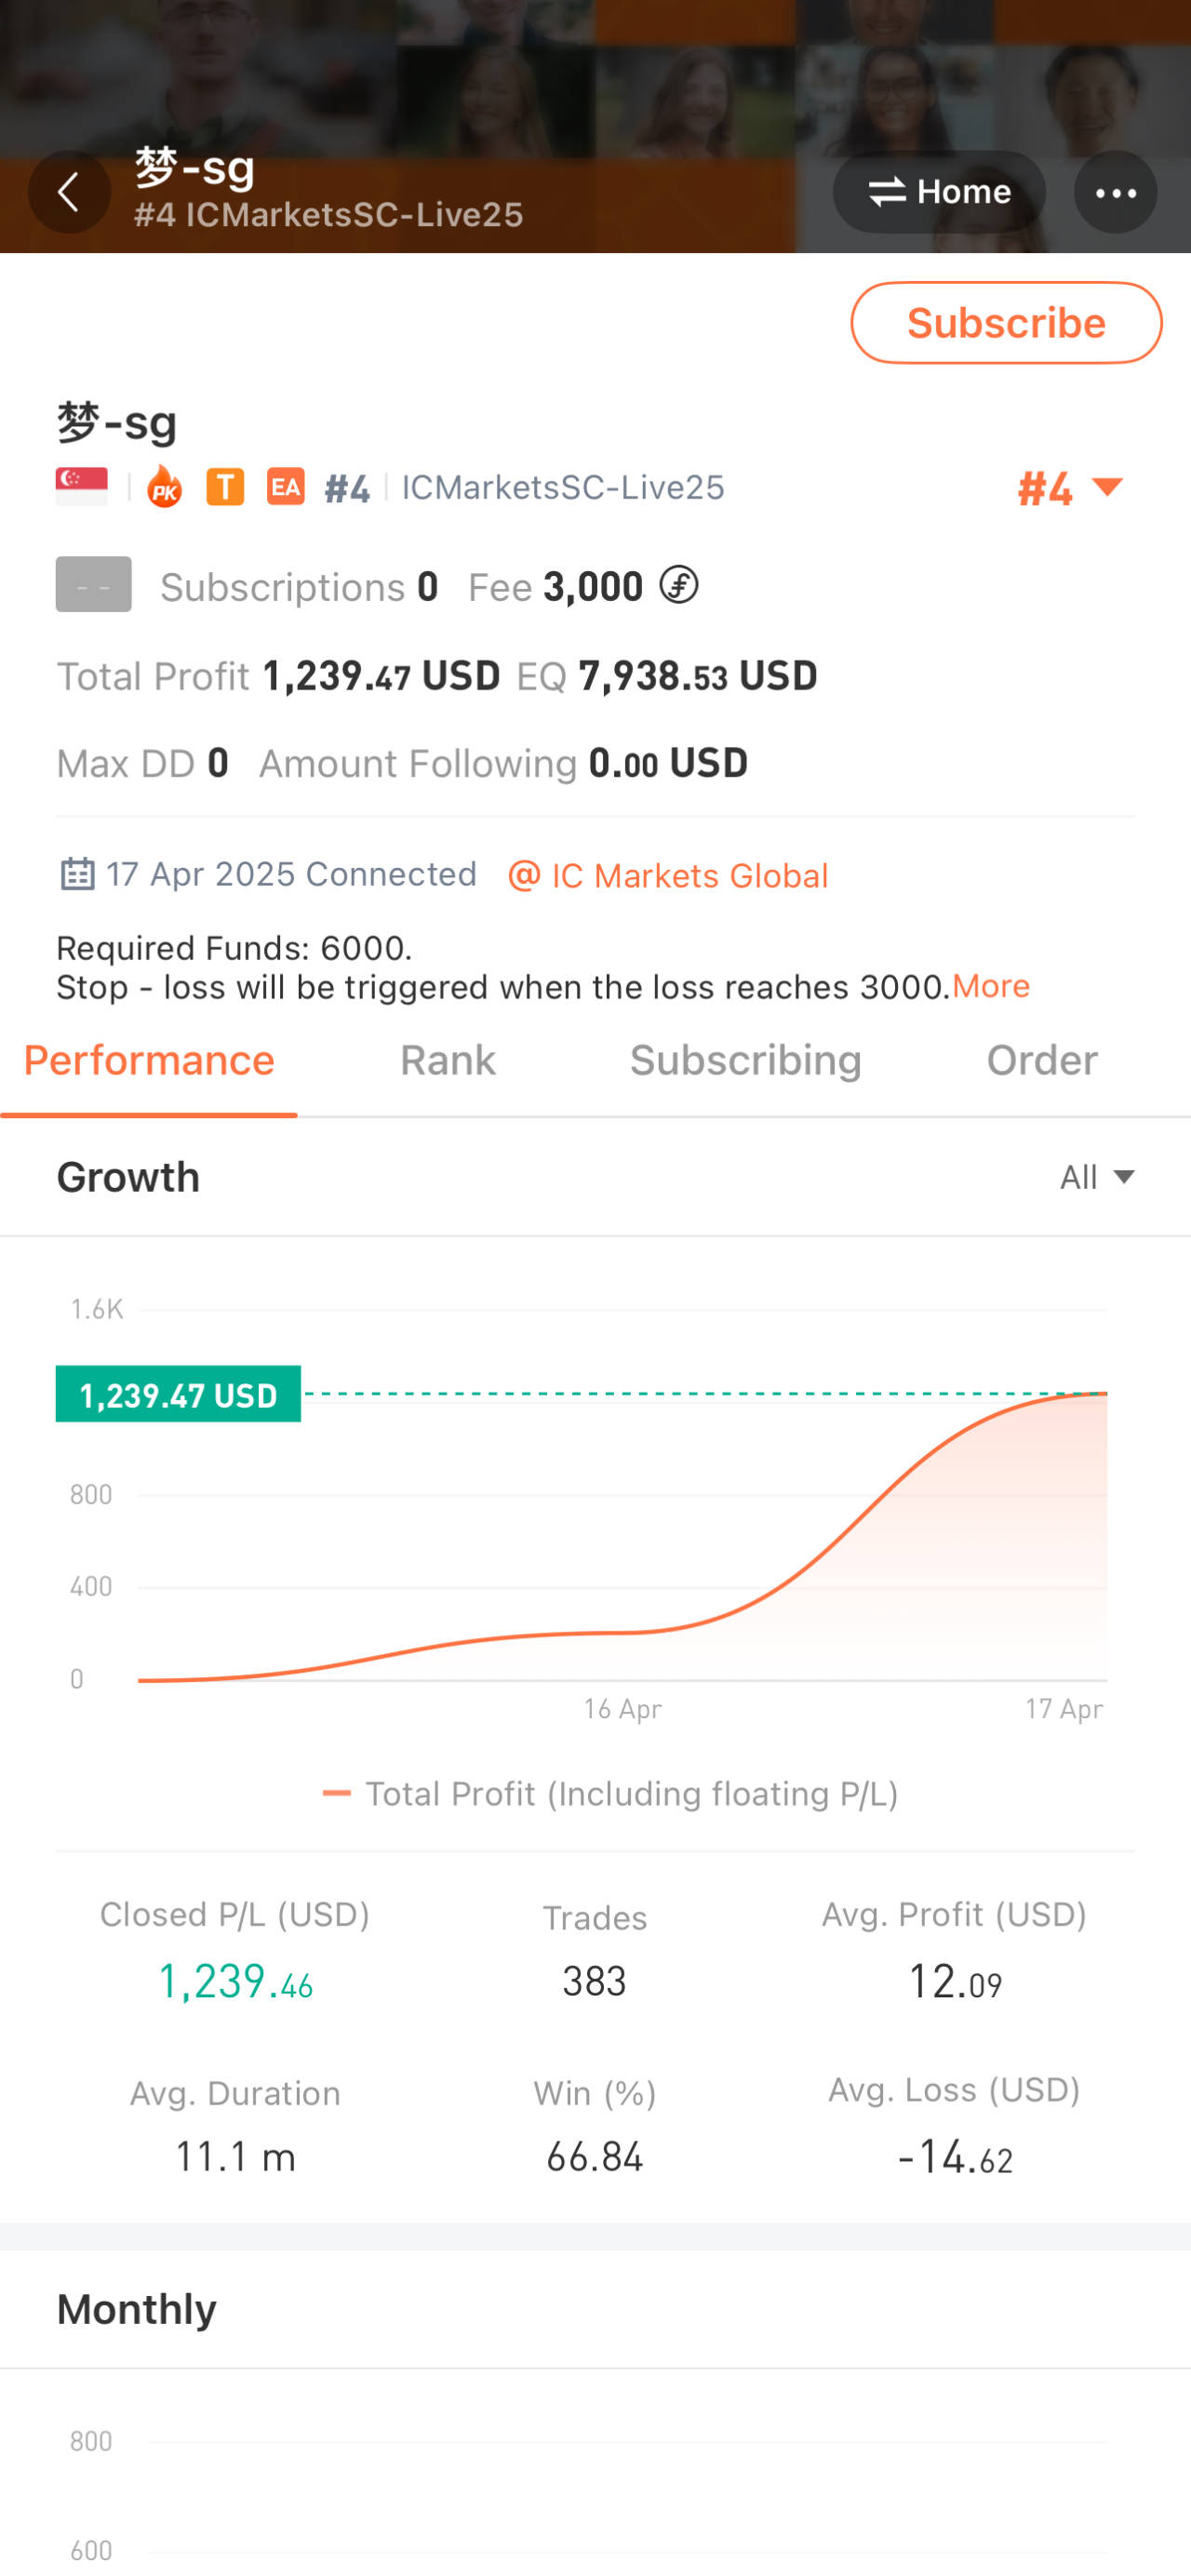
Task: Switch to the Rank tab
Action: tap(447, 1060)
